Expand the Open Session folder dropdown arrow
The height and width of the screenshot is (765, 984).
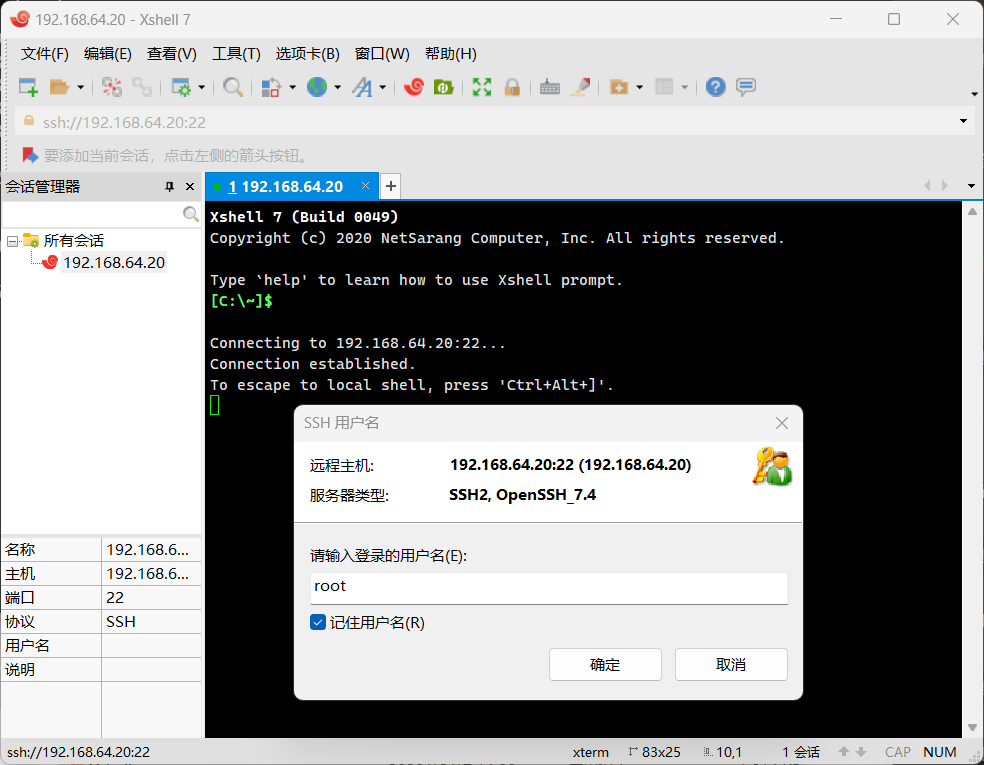point(80,87)
